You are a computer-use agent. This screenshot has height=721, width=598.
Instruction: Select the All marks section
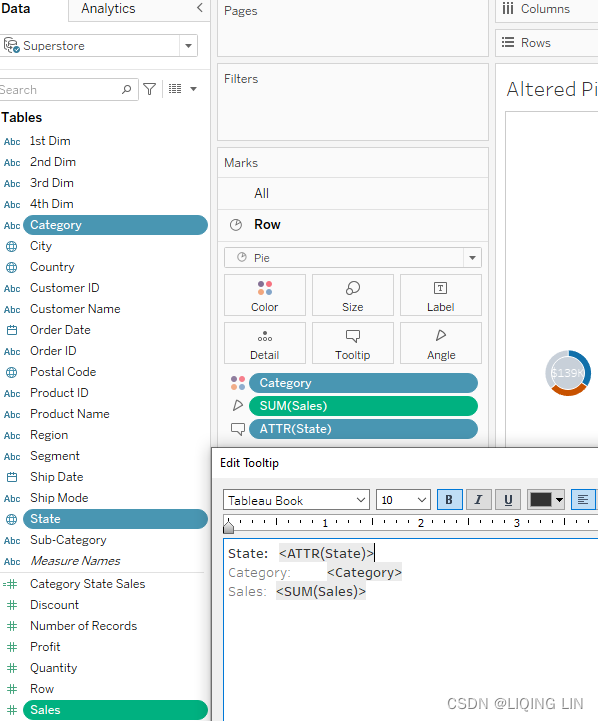pyautogui.click(x=353, y=194)
